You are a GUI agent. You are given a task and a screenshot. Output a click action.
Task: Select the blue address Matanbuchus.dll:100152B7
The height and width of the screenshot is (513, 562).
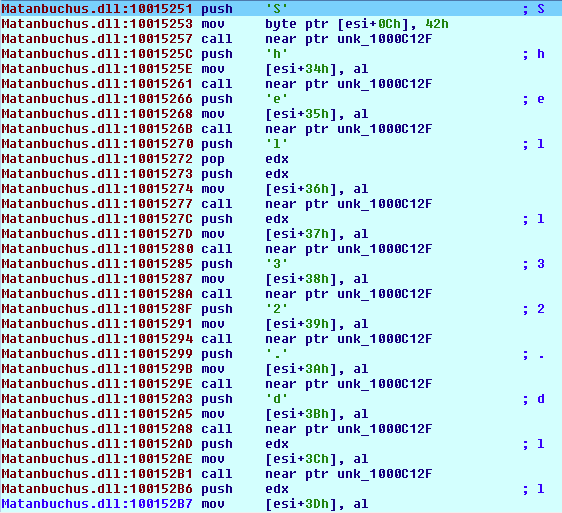[97, 504]
